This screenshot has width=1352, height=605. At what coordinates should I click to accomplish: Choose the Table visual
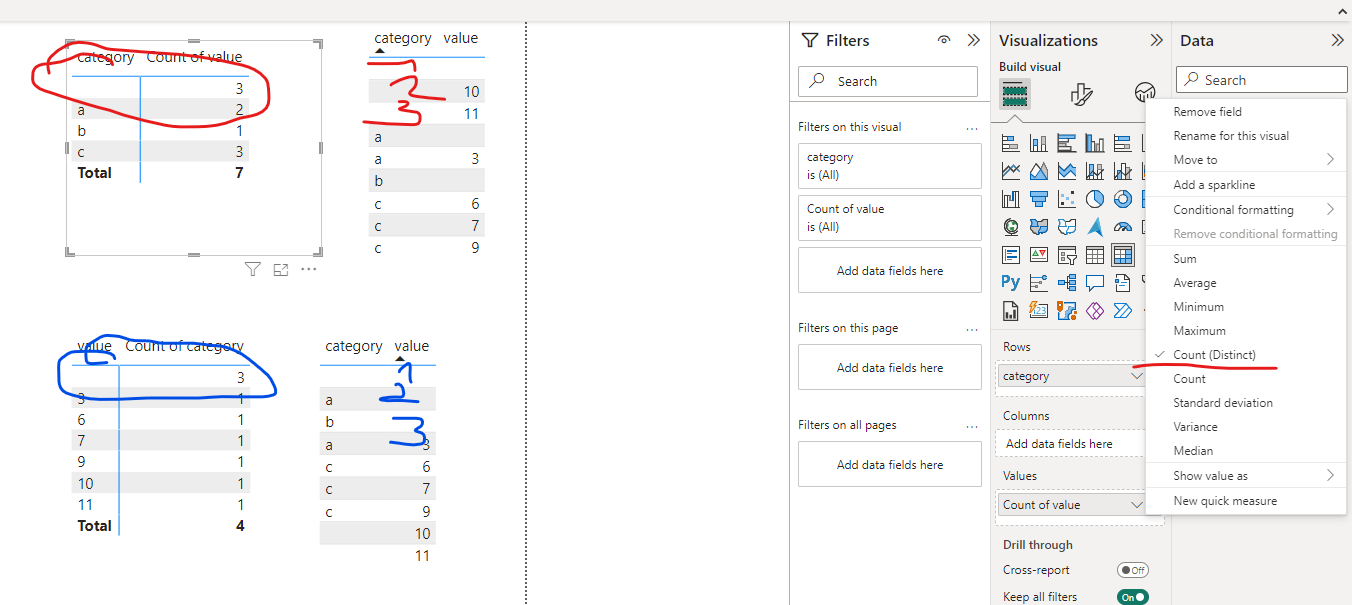point(1094,255)
